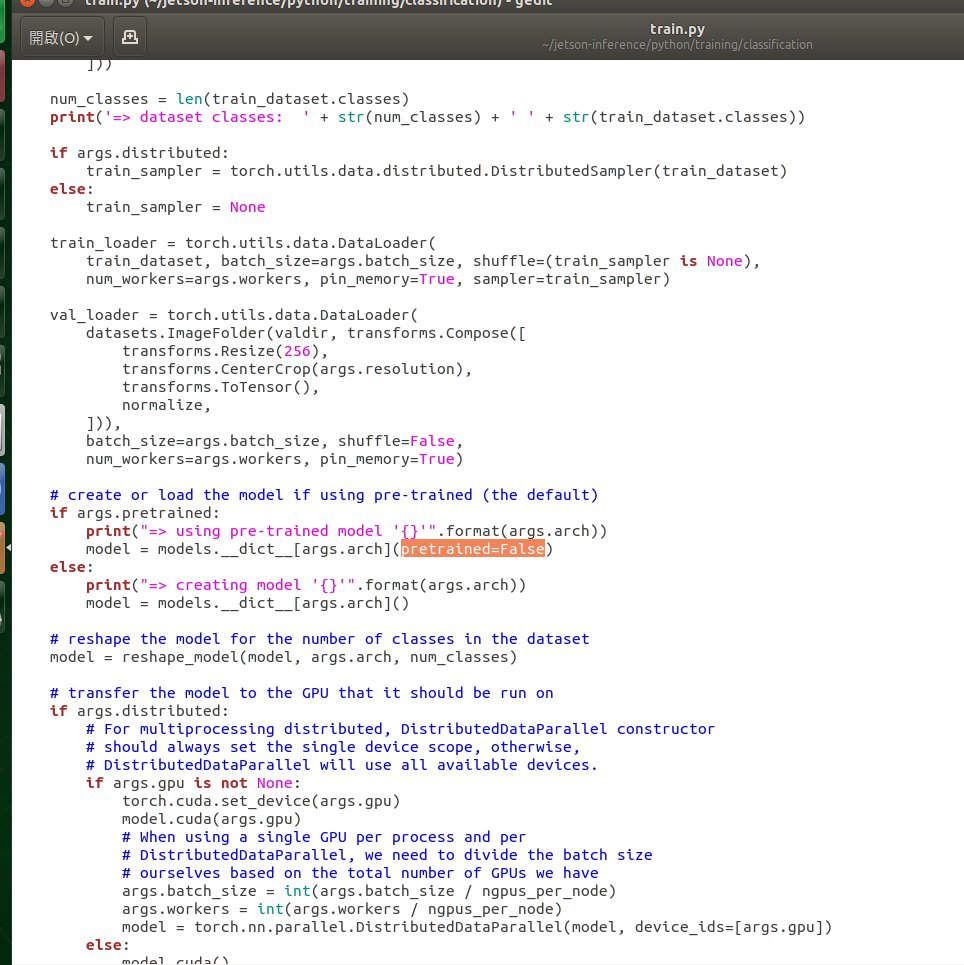Place cursor on torch.cuda.set_device(args.gpu) line
This screenshot has width=964, height=965.
pyautogui.click(x=261, y=801)
